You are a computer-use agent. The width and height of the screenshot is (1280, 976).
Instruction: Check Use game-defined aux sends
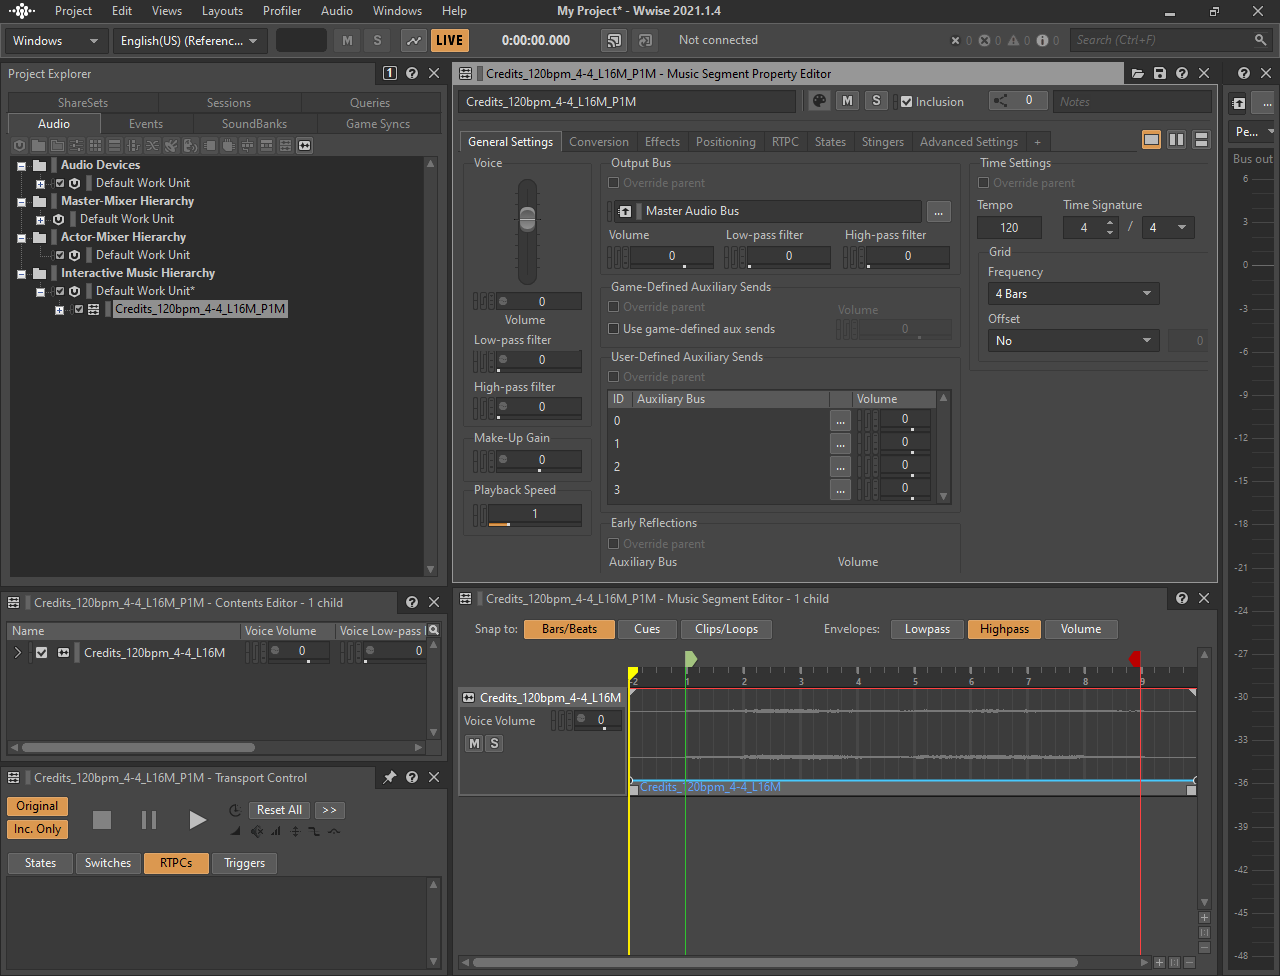point(614,329)
